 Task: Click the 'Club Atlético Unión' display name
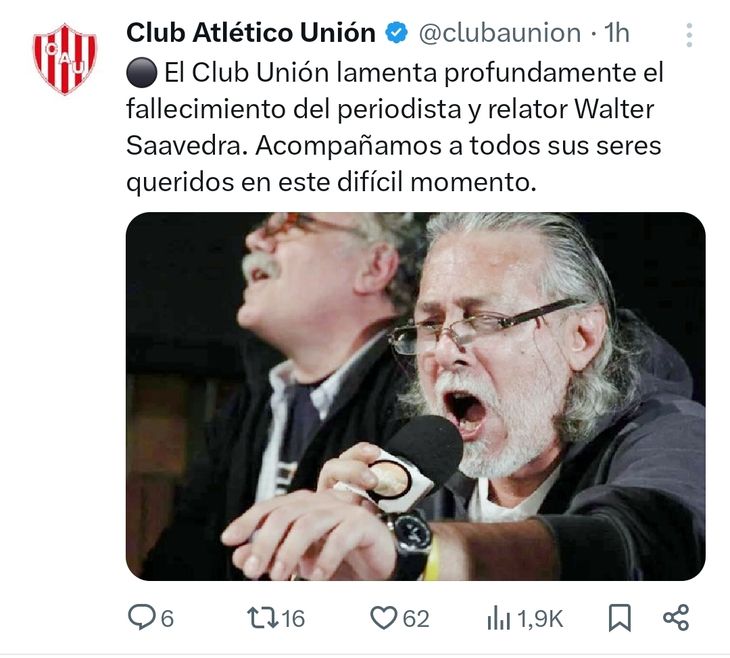[250, 33]
